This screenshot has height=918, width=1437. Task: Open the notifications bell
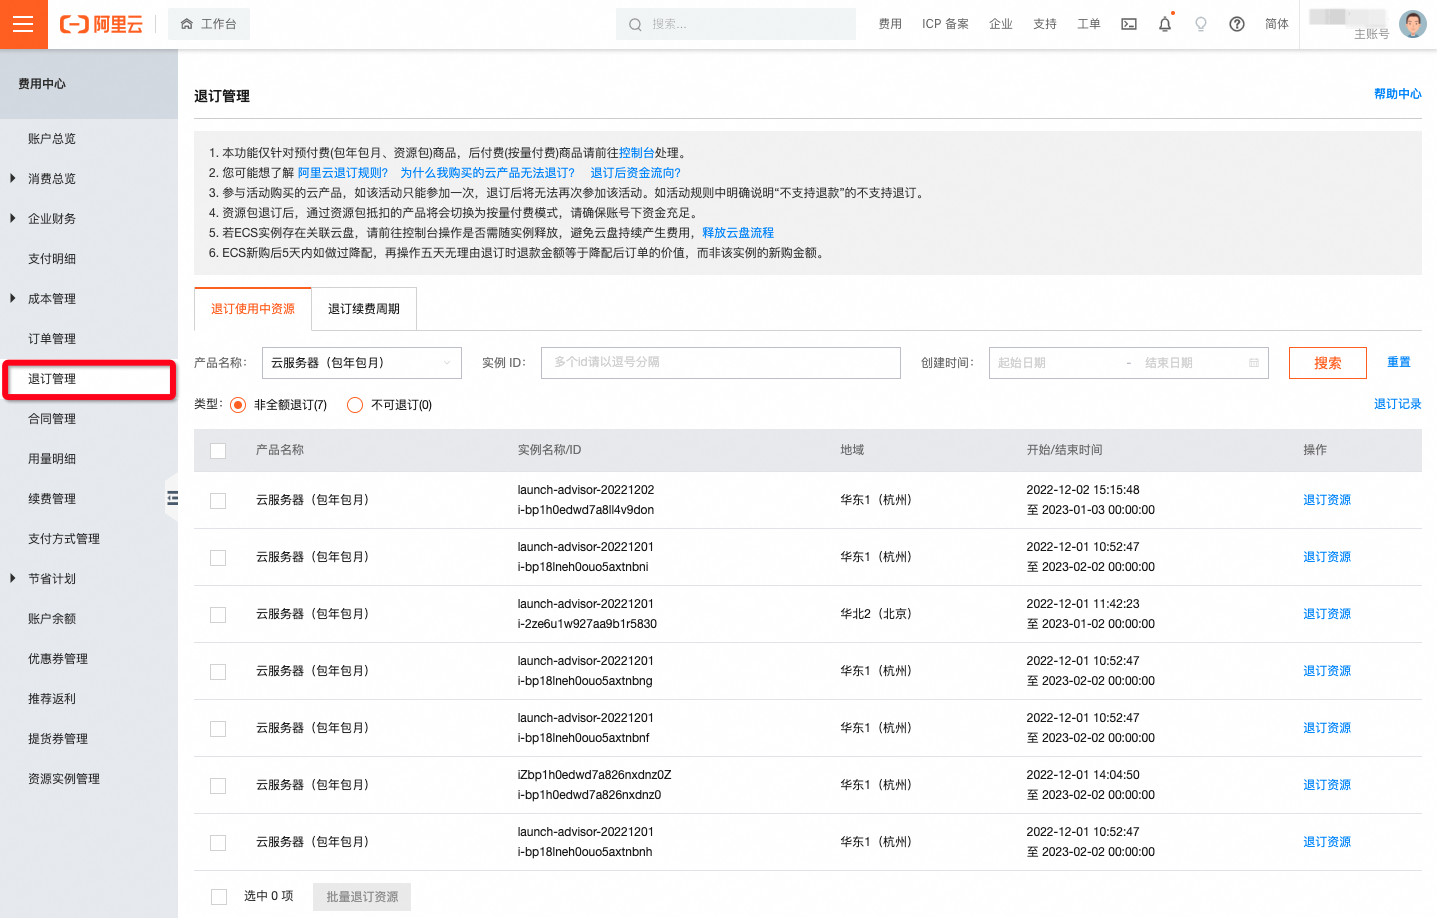tap(1165, 24)
